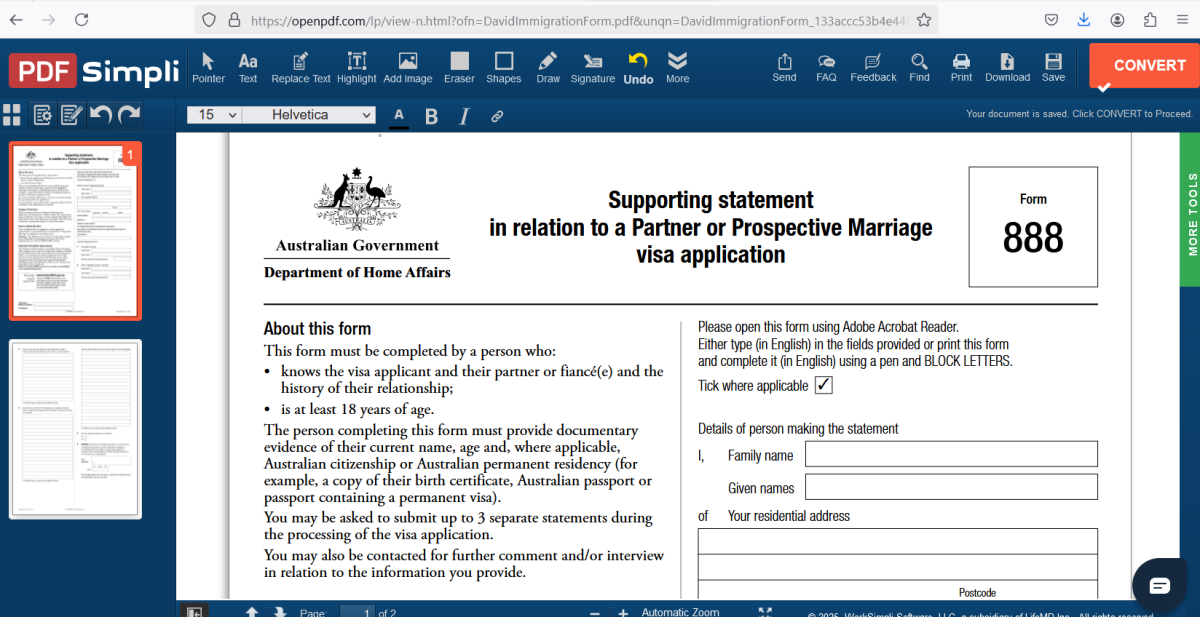Click the Undo icon in the toolbar
The width and height of the screenshot is (1200, 617).
tap(638, 67)
